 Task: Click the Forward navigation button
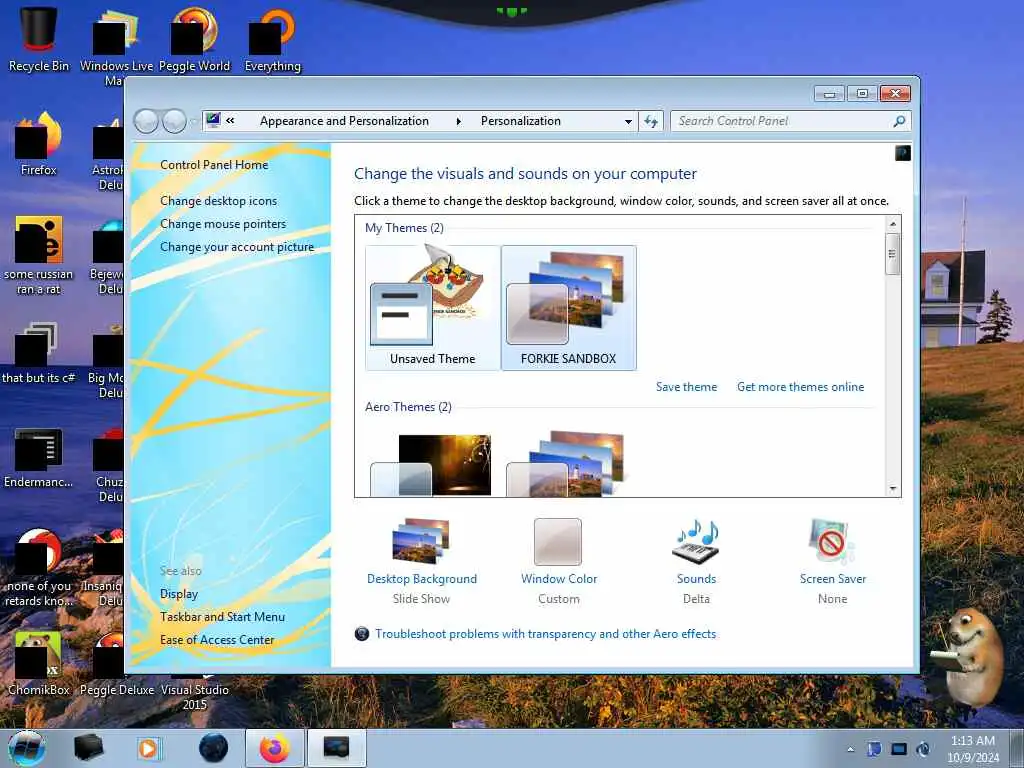click(x=174, y=121)
